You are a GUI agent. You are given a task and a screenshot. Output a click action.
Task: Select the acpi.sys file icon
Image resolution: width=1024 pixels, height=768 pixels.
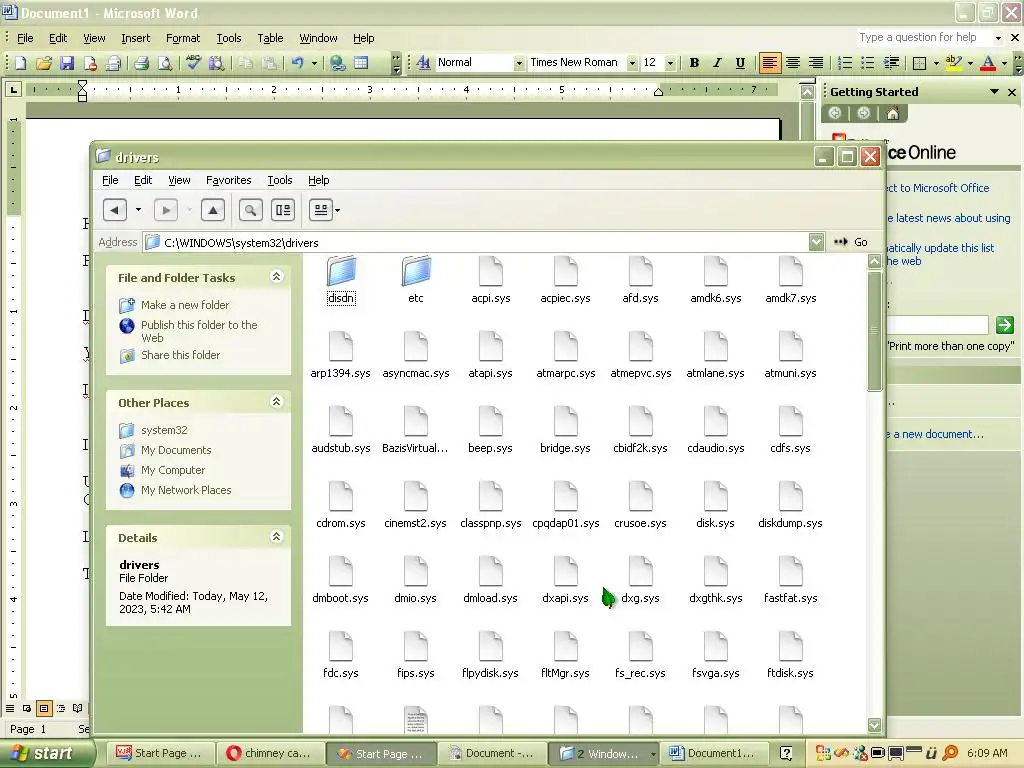tap(490, 272)
